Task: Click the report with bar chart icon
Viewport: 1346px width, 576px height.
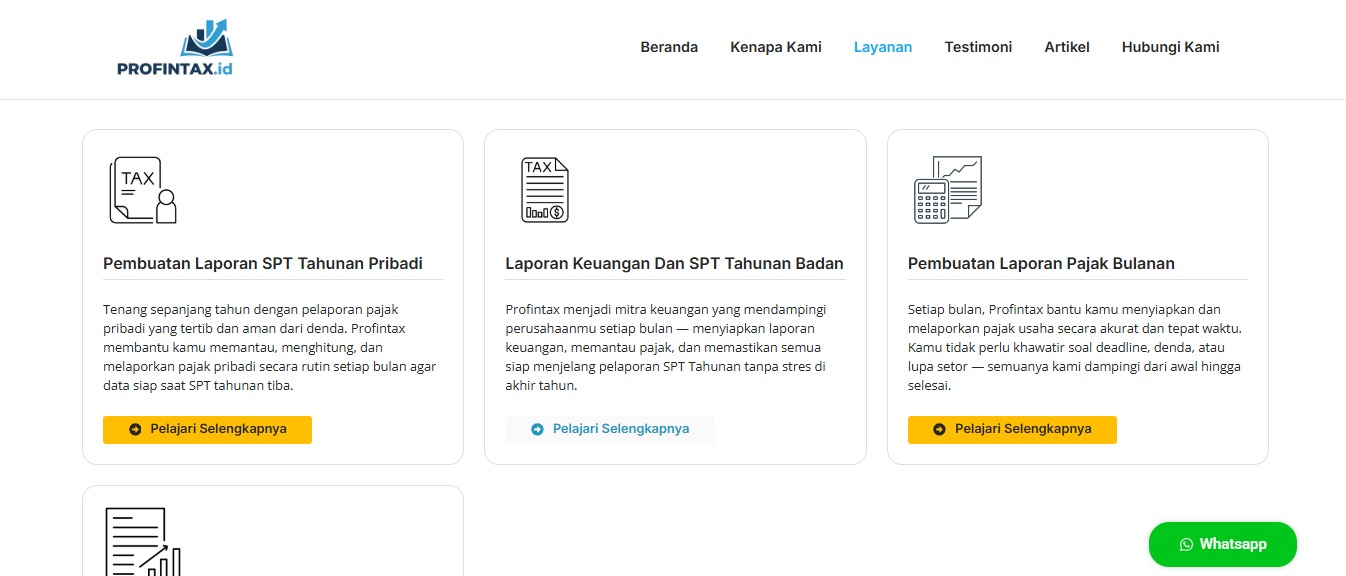Action: point(142,540)
